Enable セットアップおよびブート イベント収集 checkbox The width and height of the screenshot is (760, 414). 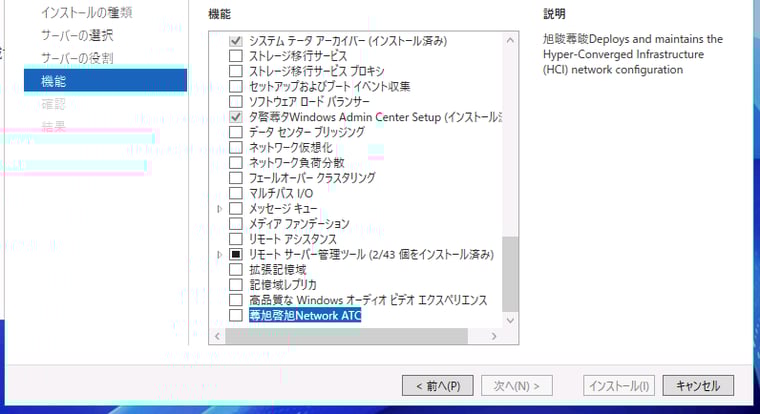pyautogui.click(x=236, y=86)
